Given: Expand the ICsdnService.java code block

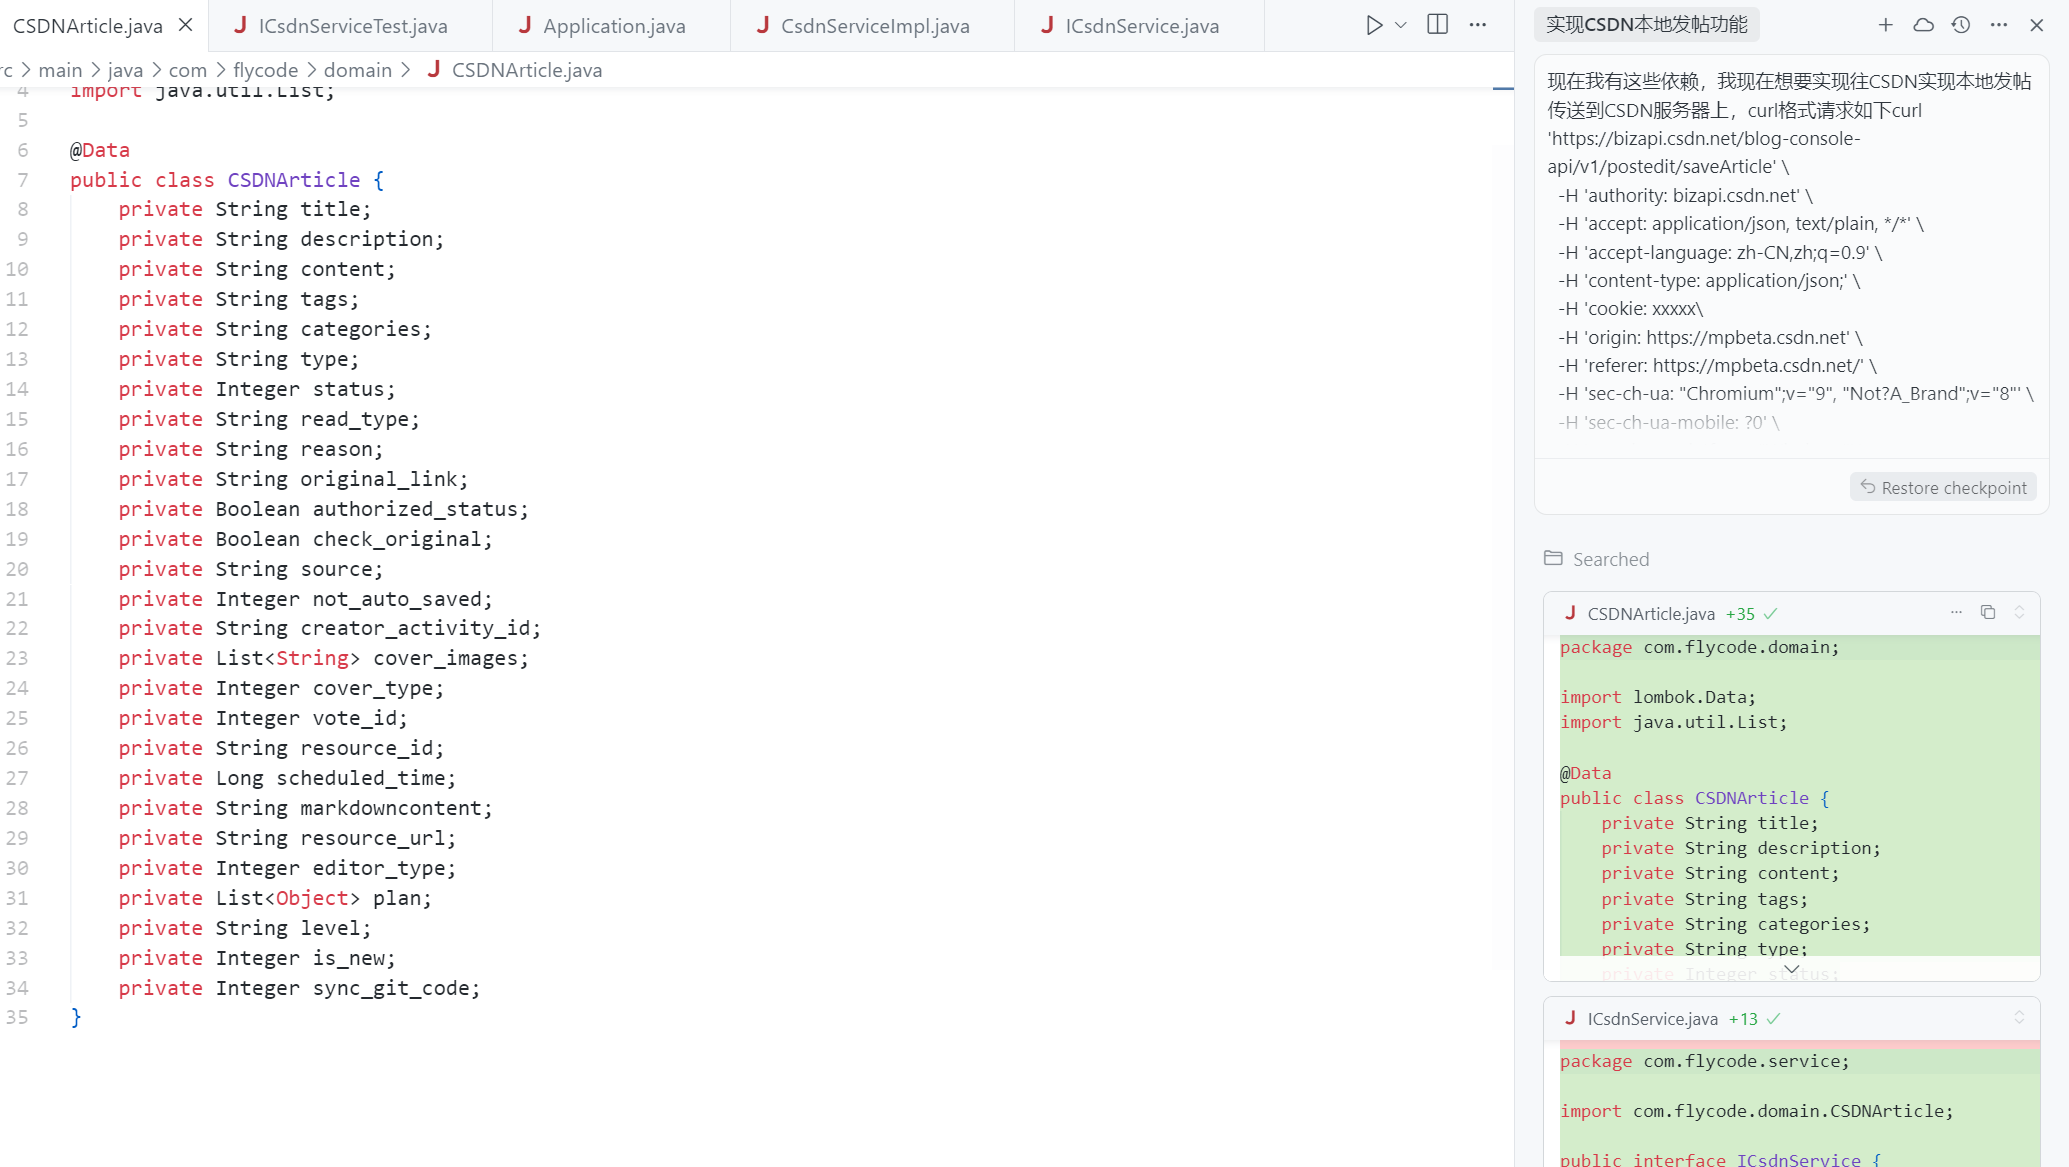Looking at the screenshot, I should pos(2019,1017).
